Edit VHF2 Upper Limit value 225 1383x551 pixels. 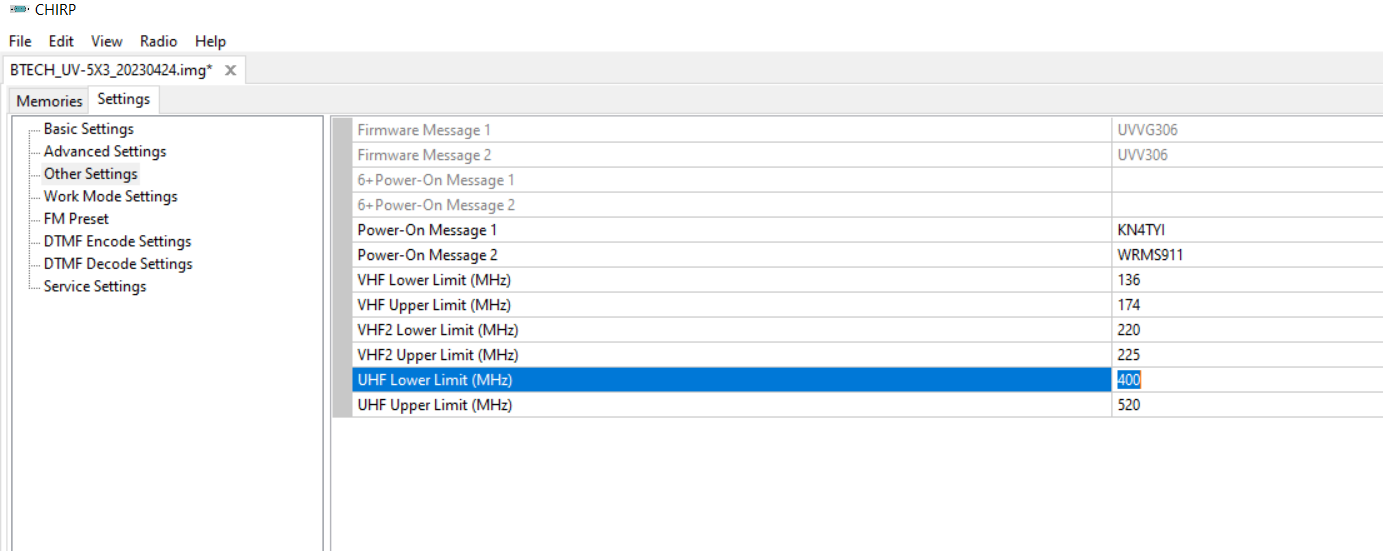point(1247,355)
